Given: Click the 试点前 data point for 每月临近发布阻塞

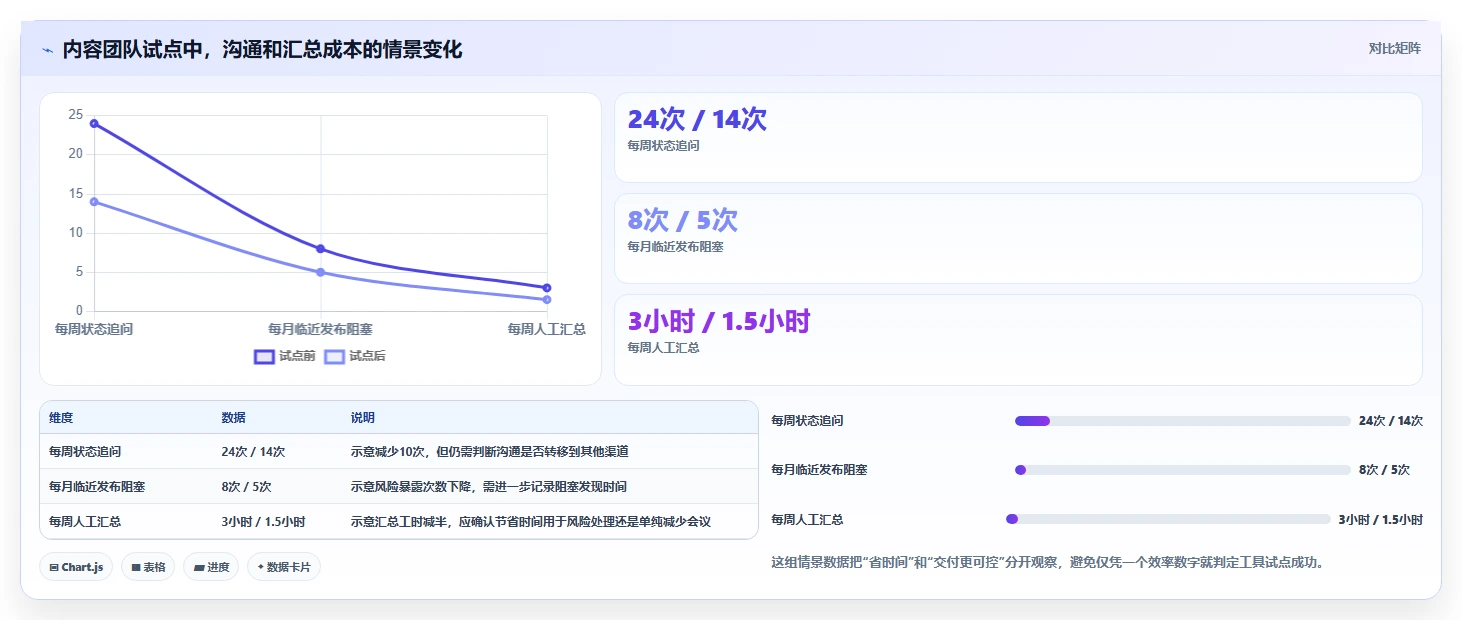Looking at the screenshot, I should point(321,249).
